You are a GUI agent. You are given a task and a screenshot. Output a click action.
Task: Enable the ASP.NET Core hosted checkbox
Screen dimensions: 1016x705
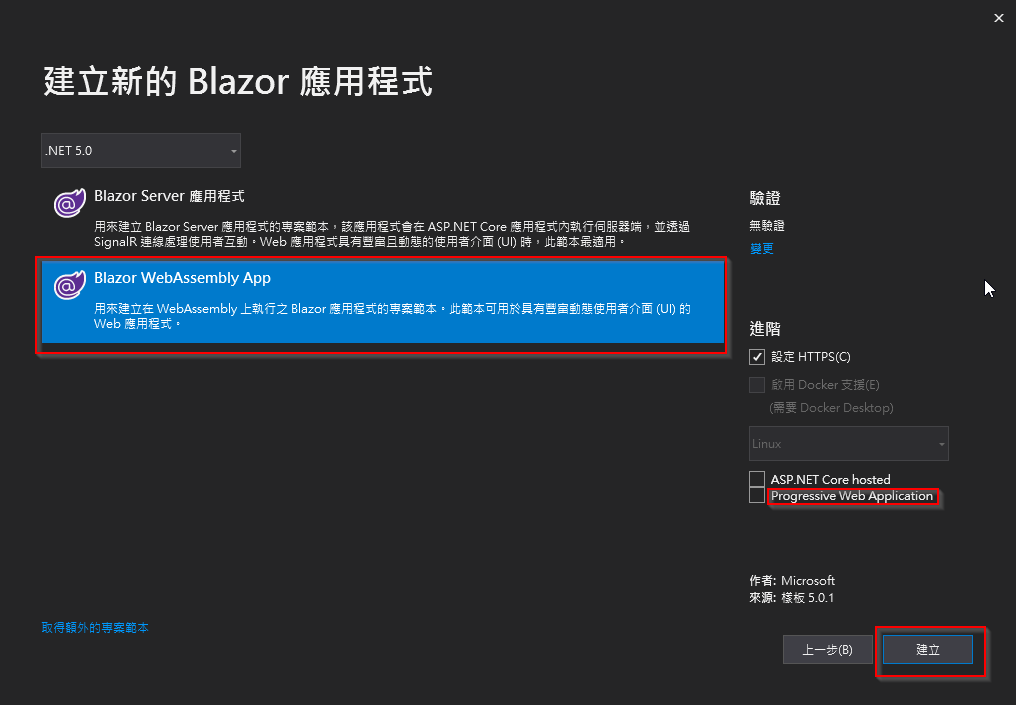[x=757, y=479]
